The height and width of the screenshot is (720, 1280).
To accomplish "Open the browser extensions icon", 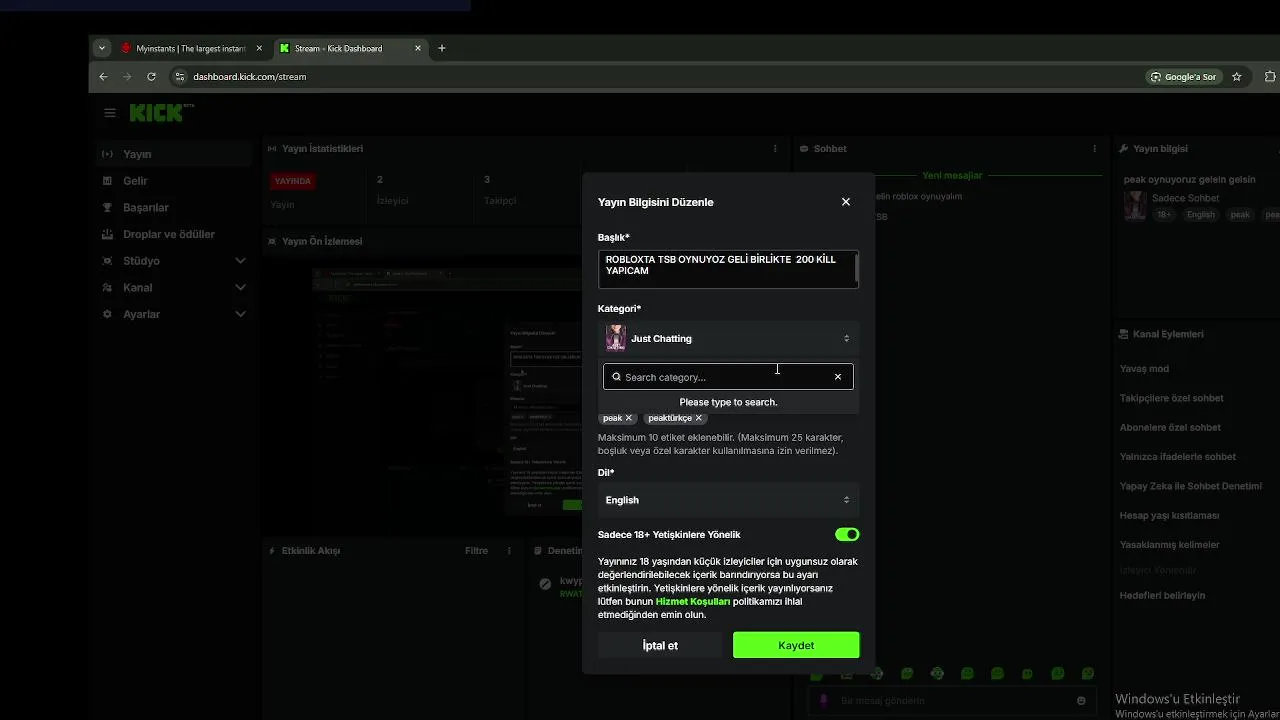I will [x=1270, y=77].
